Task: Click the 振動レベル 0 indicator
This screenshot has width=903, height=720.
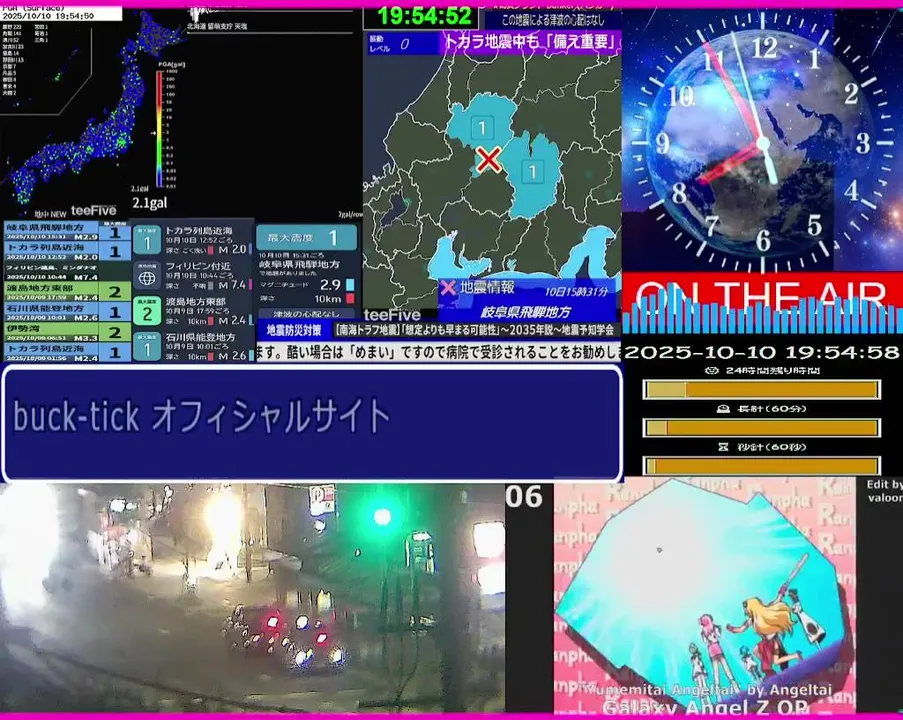Action: (403, 44)
